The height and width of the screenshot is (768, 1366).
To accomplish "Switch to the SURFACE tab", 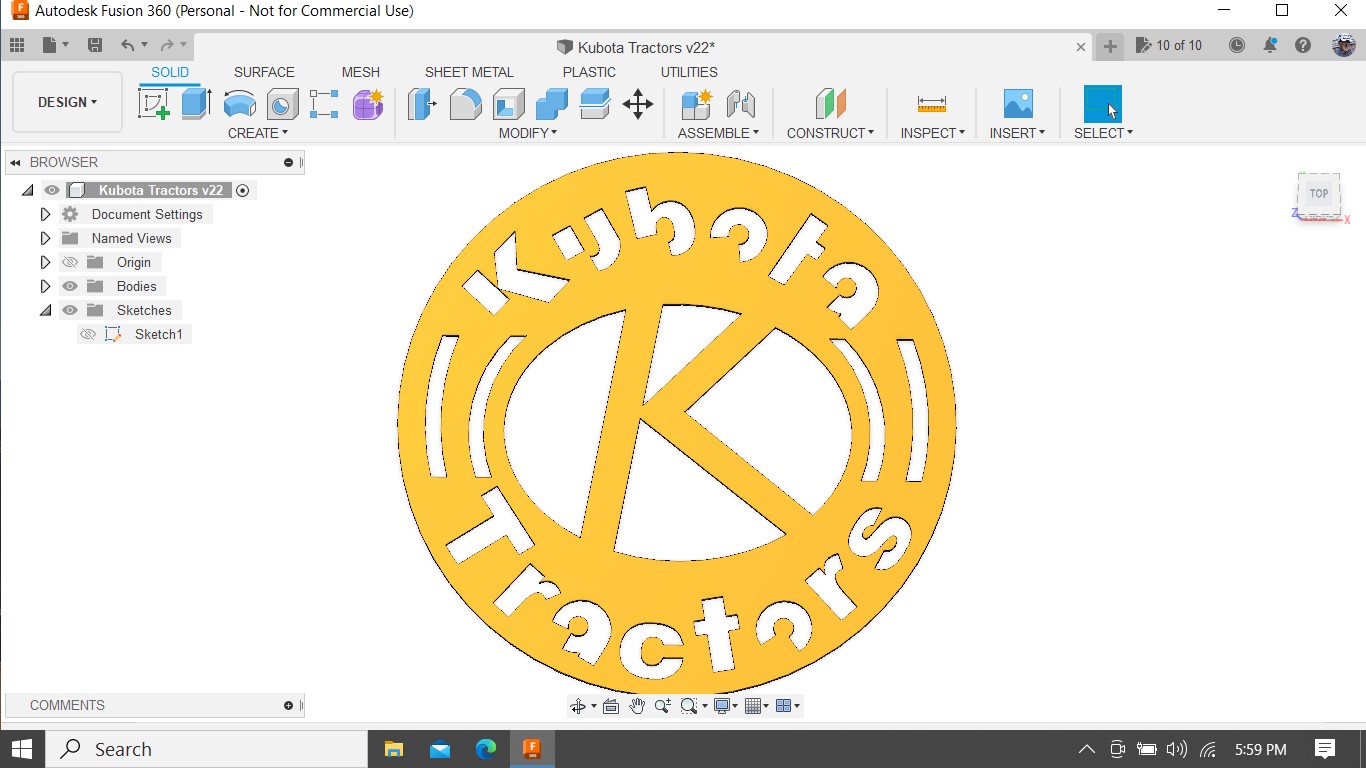I will 264,72.
